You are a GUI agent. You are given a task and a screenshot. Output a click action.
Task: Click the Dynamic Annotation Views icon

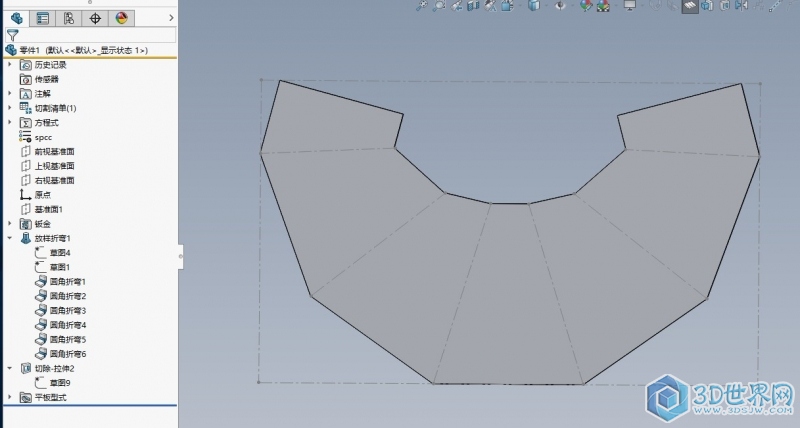(x=490, y=6)
